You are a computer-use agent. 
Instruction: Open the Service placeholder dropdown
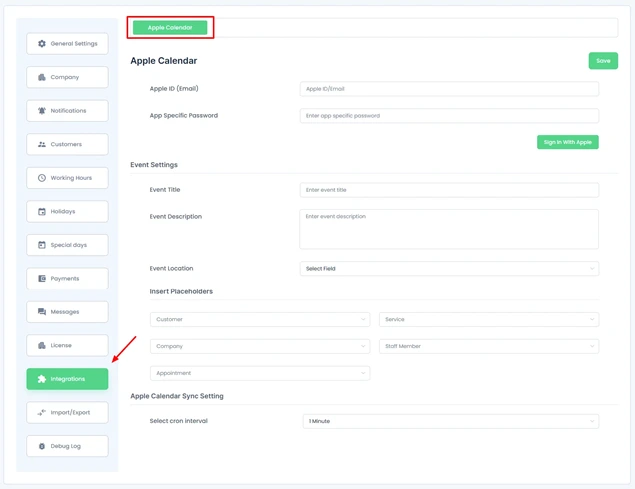[x=488, y=320]
